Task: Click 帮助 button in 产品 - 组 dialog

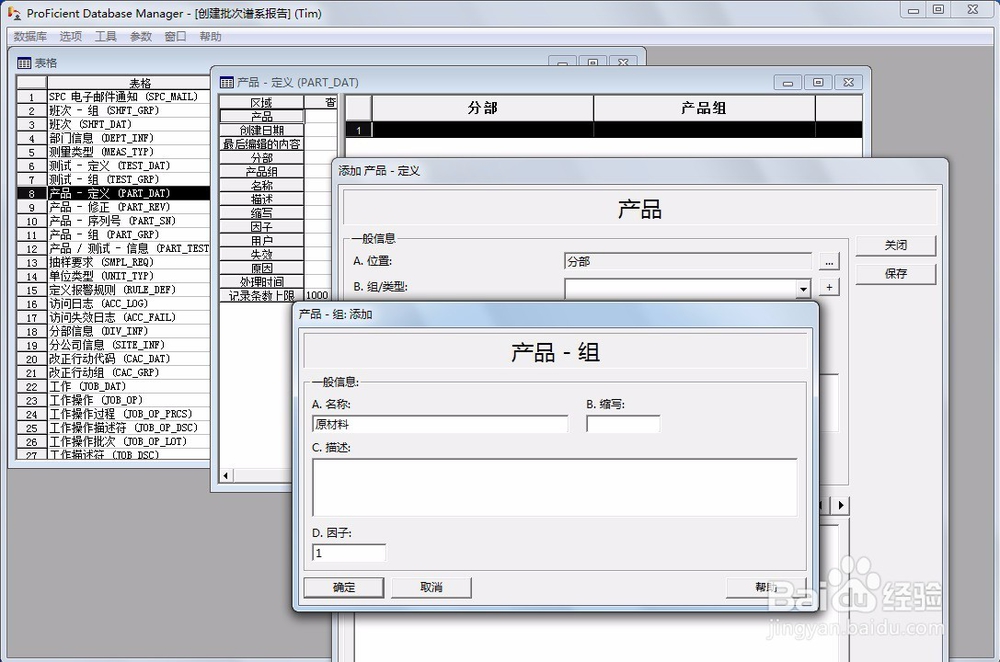Action: pyautogui.click(x=766, y=587)
